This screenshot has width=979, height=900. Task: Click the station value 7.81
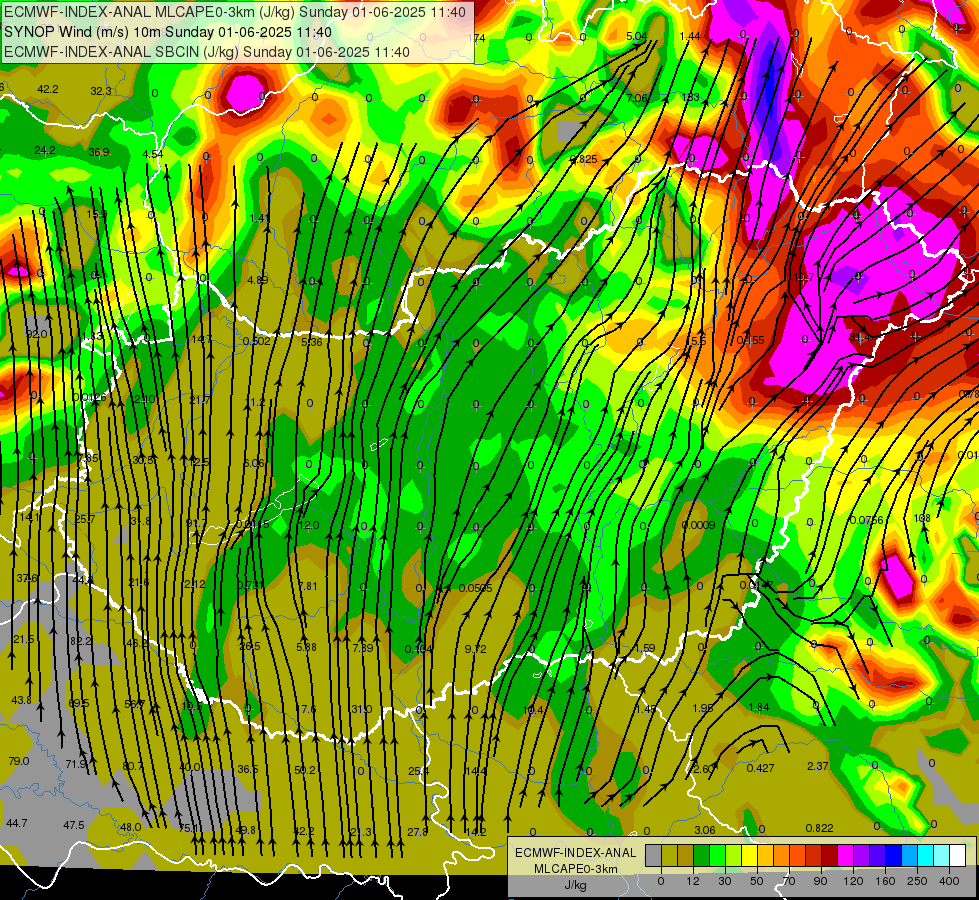[308, 586]
